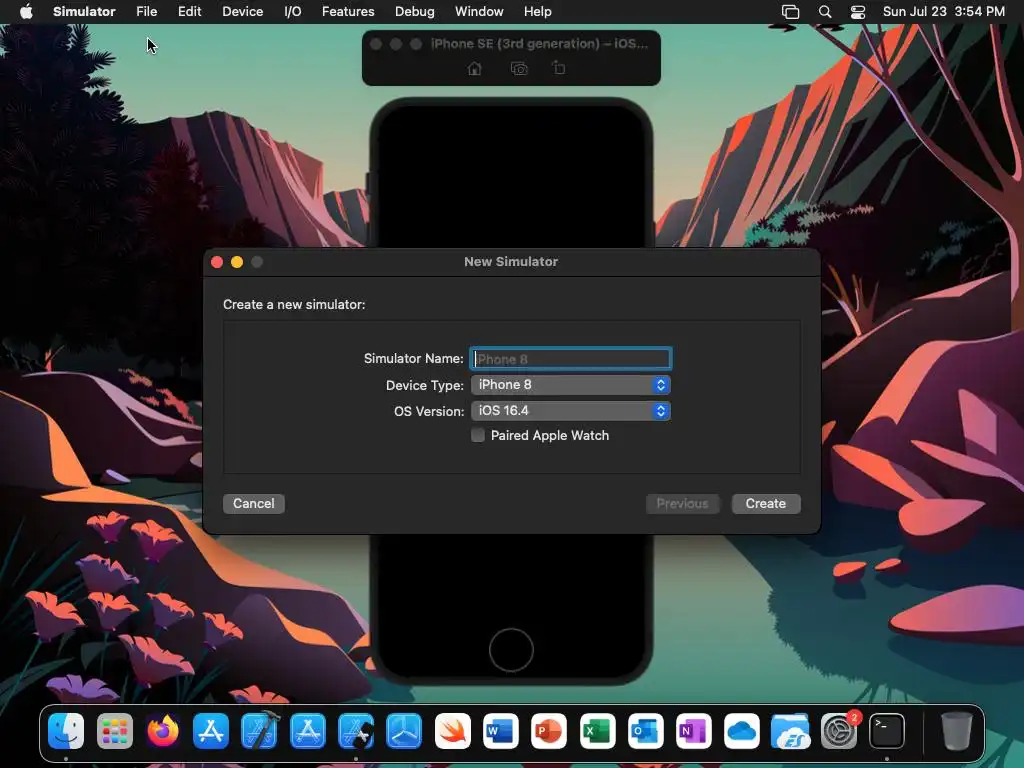The height and width of the screenshot is (768, 1024).
Task: Open System Settings with badge in Dock
Action: coord(839,730)
